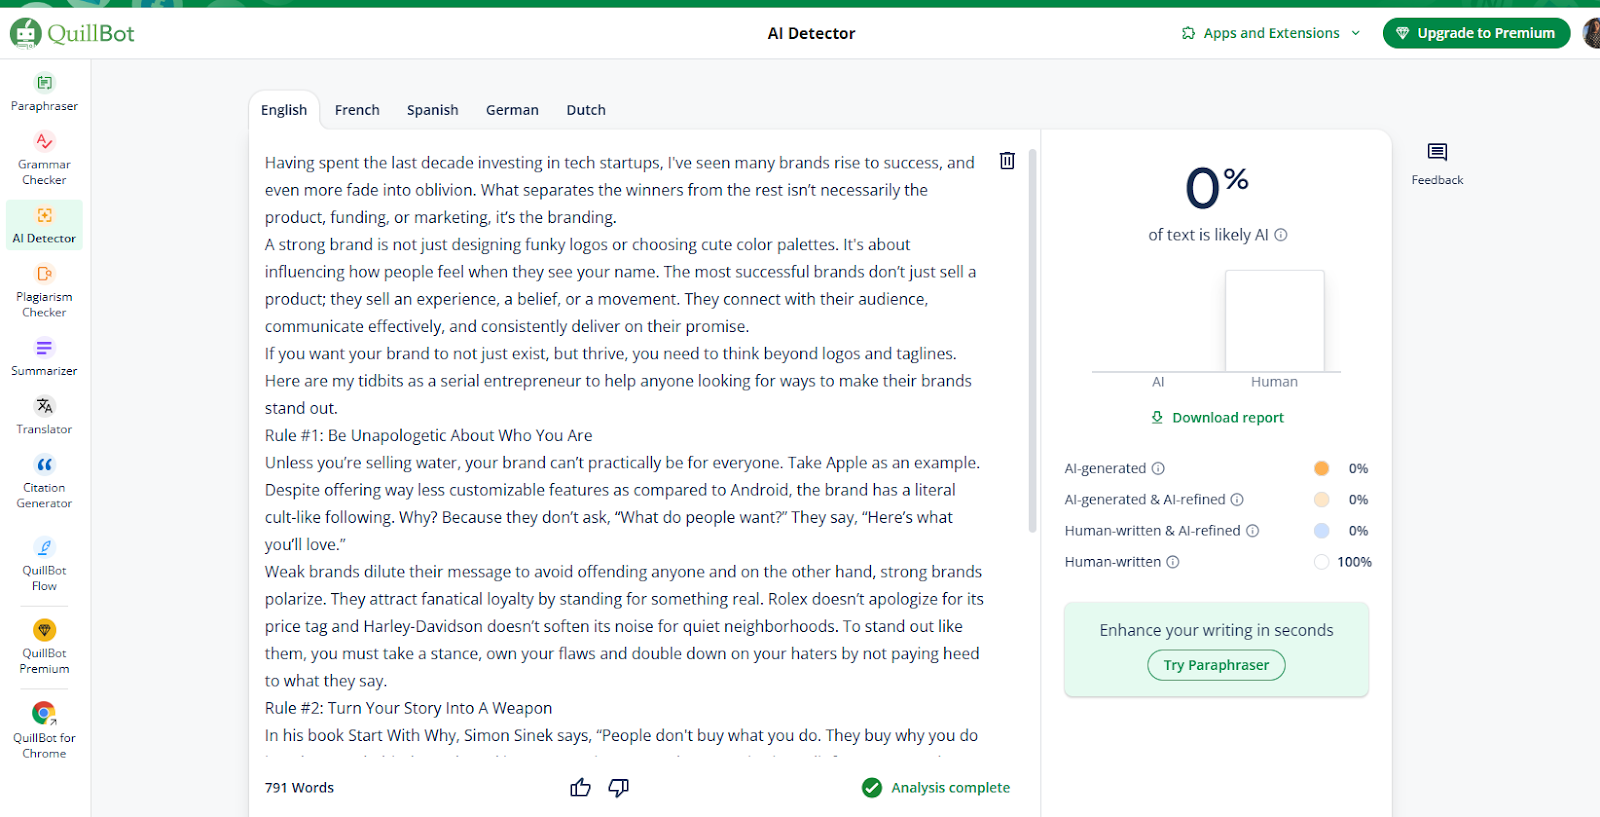Open the Citation Generator icon

point(44,465)
